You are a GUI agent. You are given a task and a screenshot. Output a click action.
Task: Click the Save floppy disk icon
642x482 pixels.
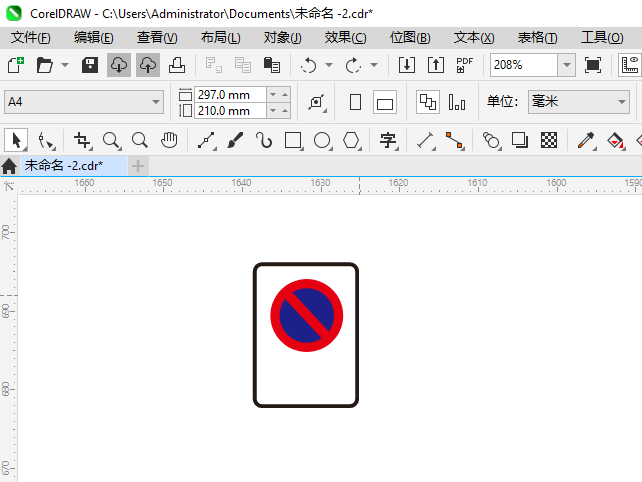pyautogui.click(x=90, y=65)
